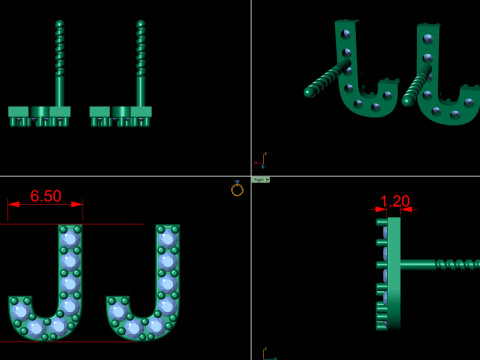Select the right earring post in top view
Viewport: 480px width, 360px height.
coord(141,63)
